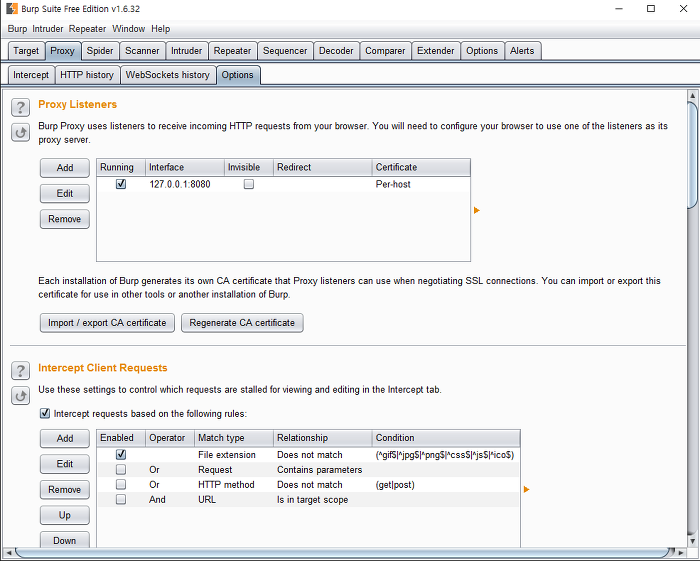The width and height of the screenshot is (700, 561).
Task: Expand the Proxy Listeners table orange arrow
Action: coord(477,210)
